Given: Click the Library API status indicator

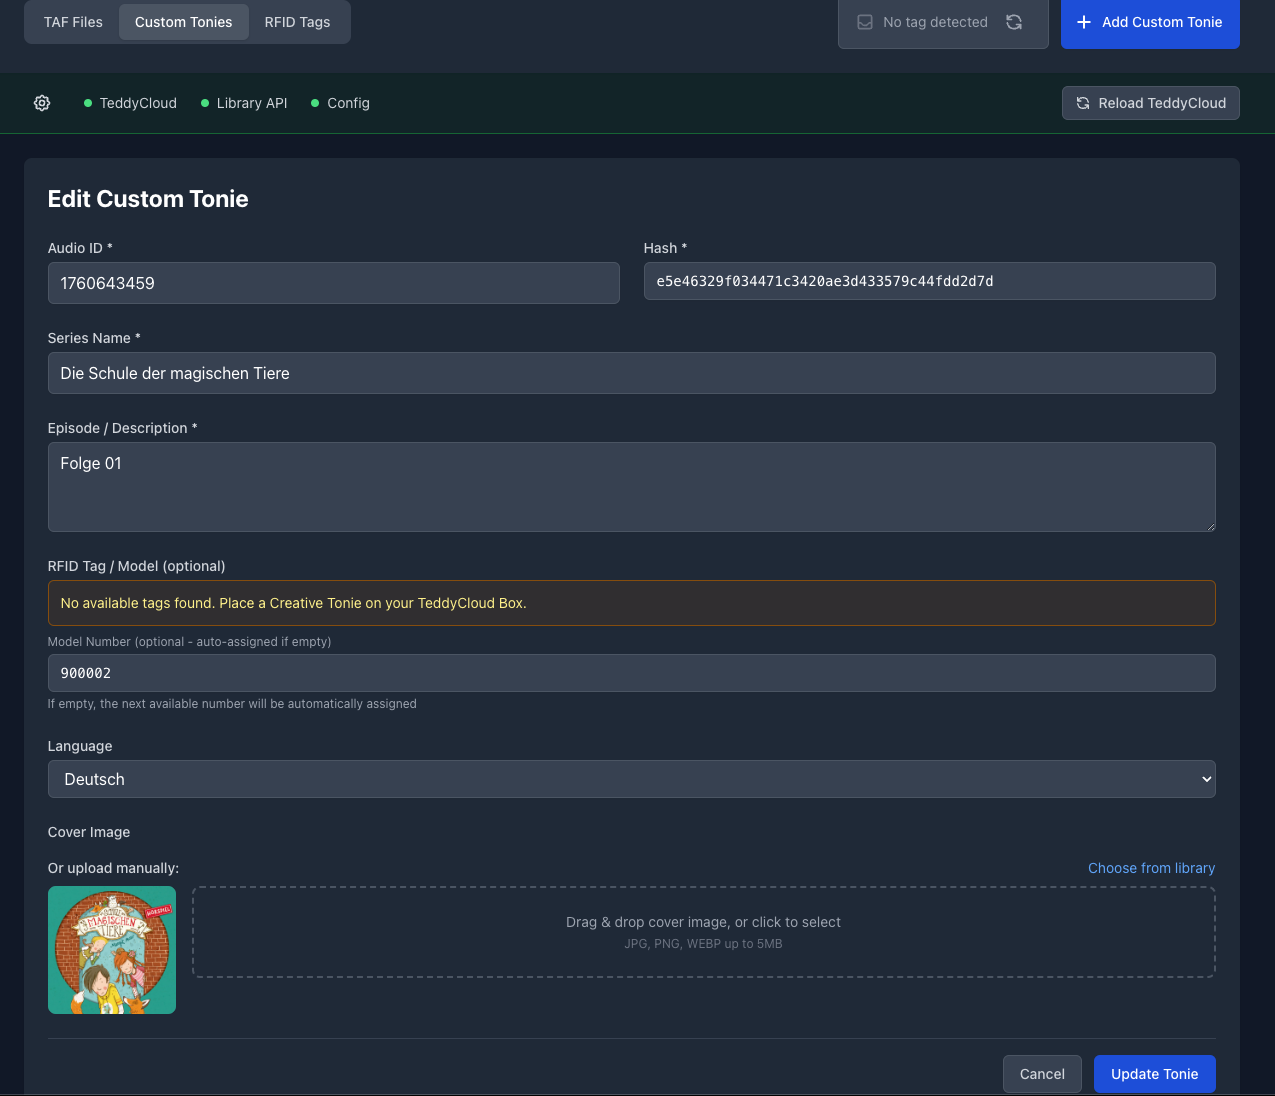Looking at the screenshot, I should click(244, 103).
